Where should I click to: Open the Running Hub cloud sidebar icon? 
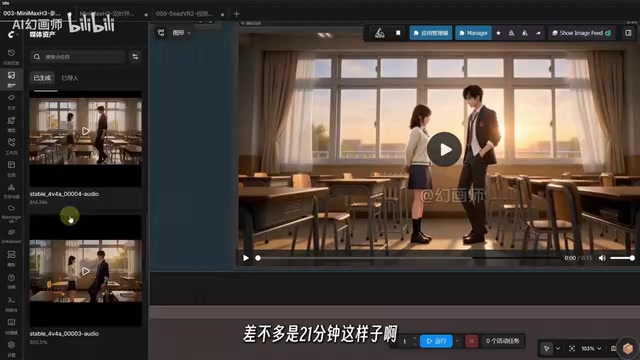tap(11, 208)
